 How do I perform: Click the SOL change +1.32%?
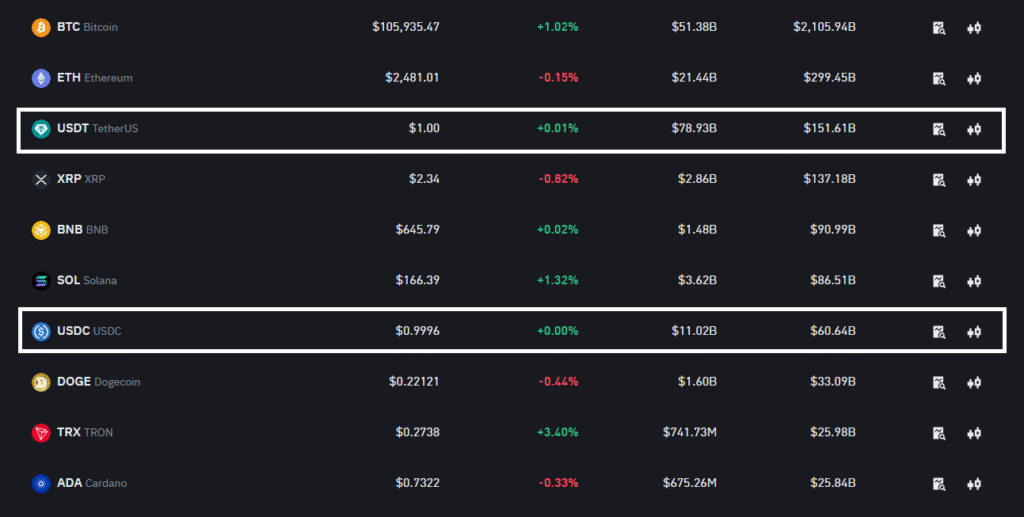coord(557,281)
